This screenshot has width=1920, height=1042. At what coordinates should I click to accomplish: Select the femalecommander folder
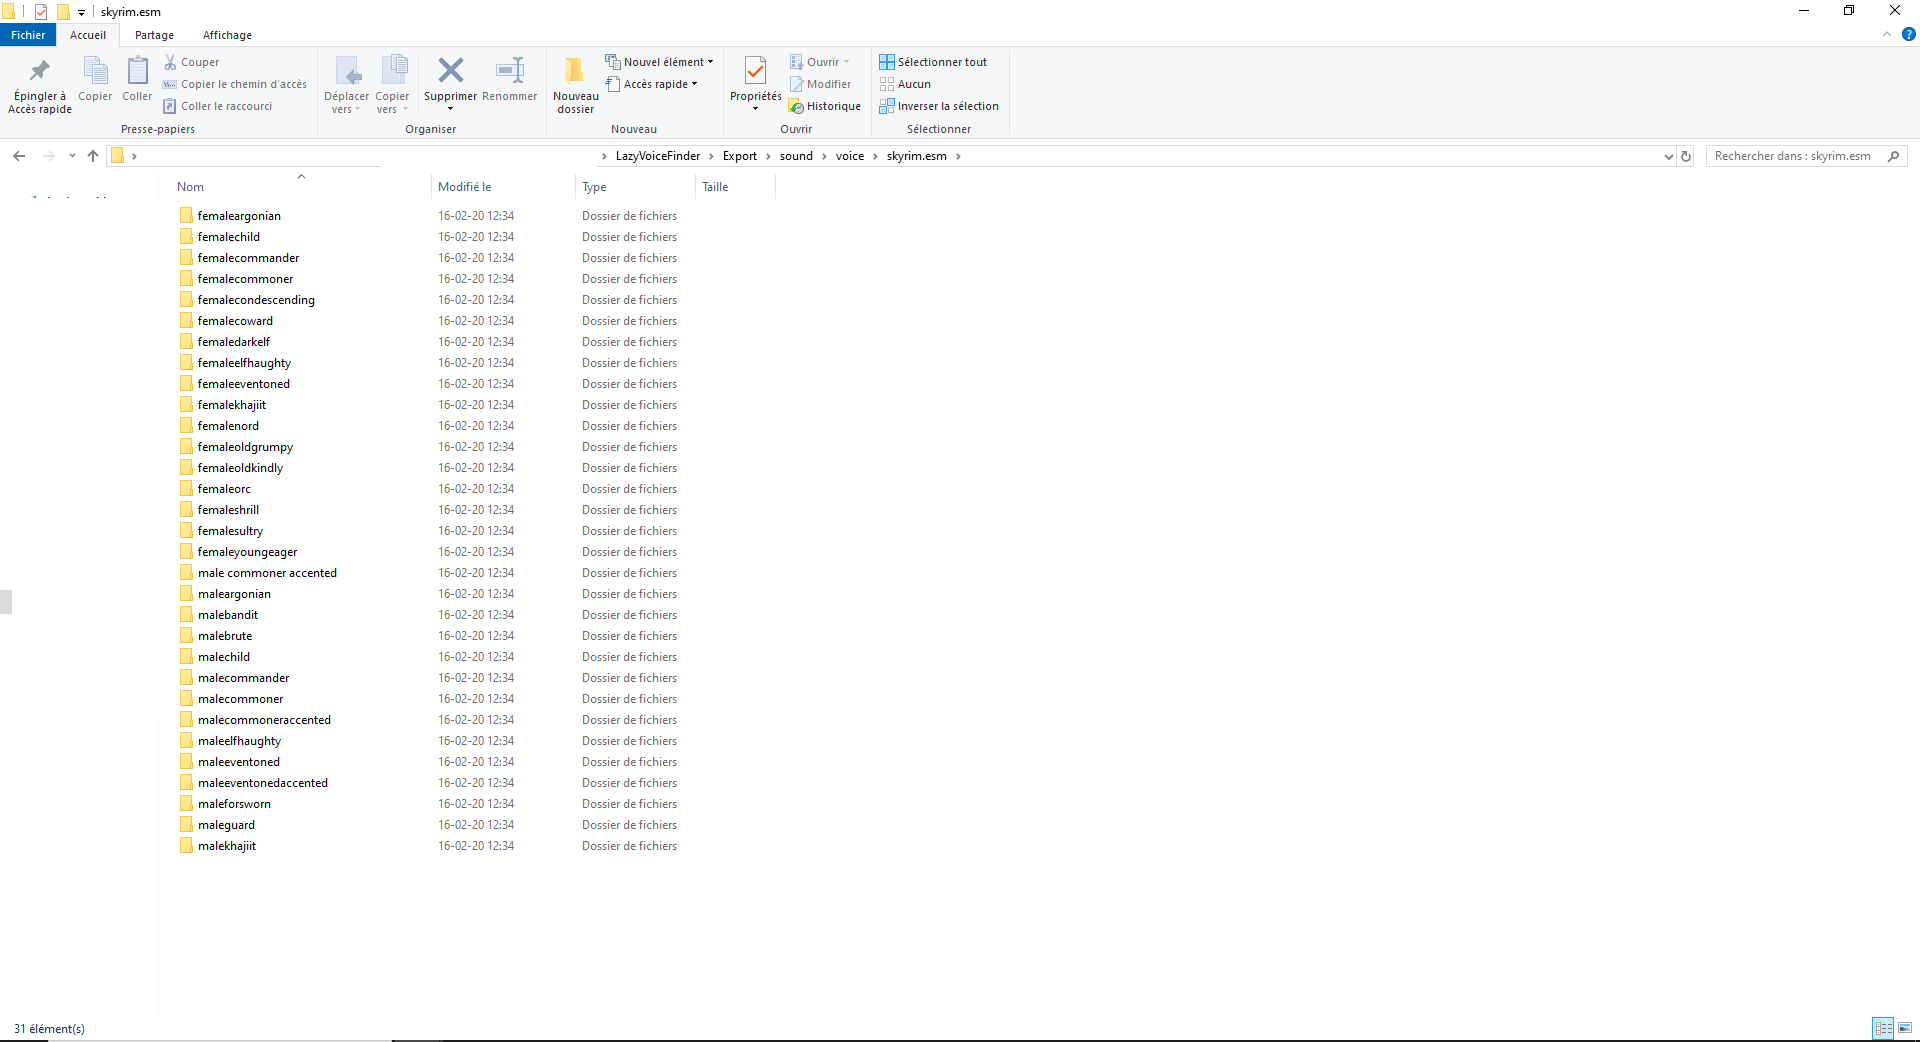tap(248, 258)
